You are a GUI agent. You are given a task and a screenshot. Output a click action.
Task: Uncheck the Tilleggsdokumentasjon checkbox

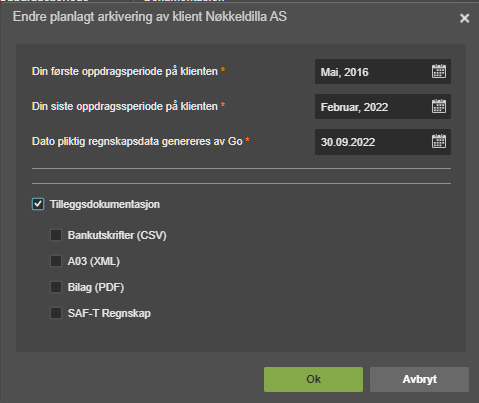[38, 204]
